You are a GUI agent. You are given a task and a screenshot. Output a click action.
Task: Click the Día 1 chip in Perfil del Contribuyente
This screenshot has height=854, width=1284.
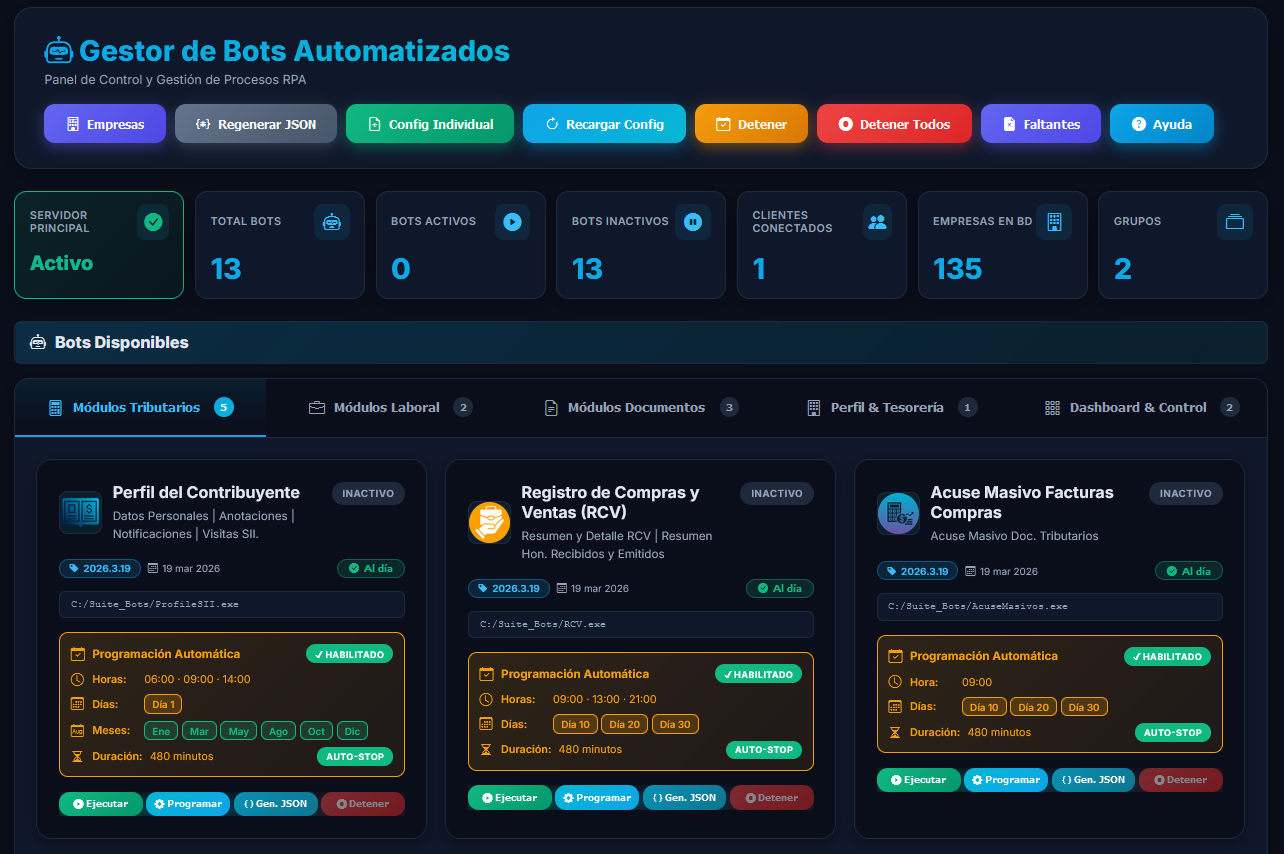[x=163, y=705]
